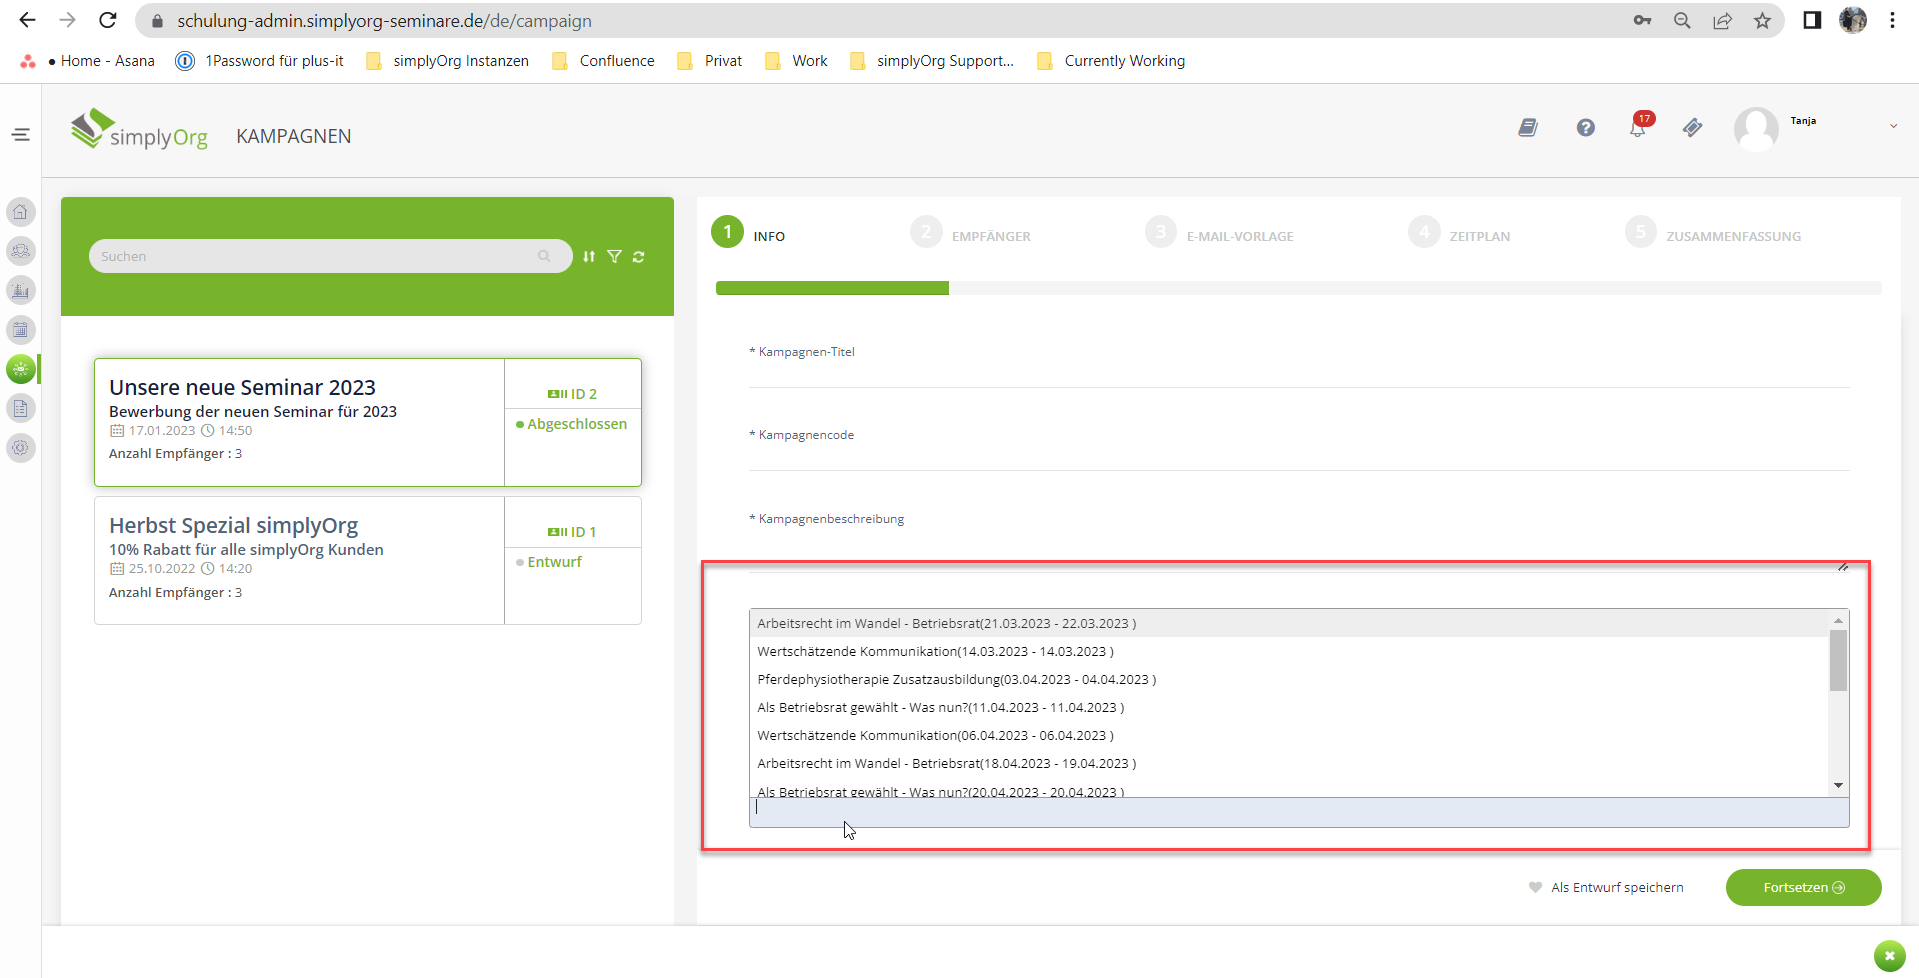Select Pferdephysiotherapie Zusatzausbildung in the list
This screenshot has height=978, width=1919.
pos(956,680)
